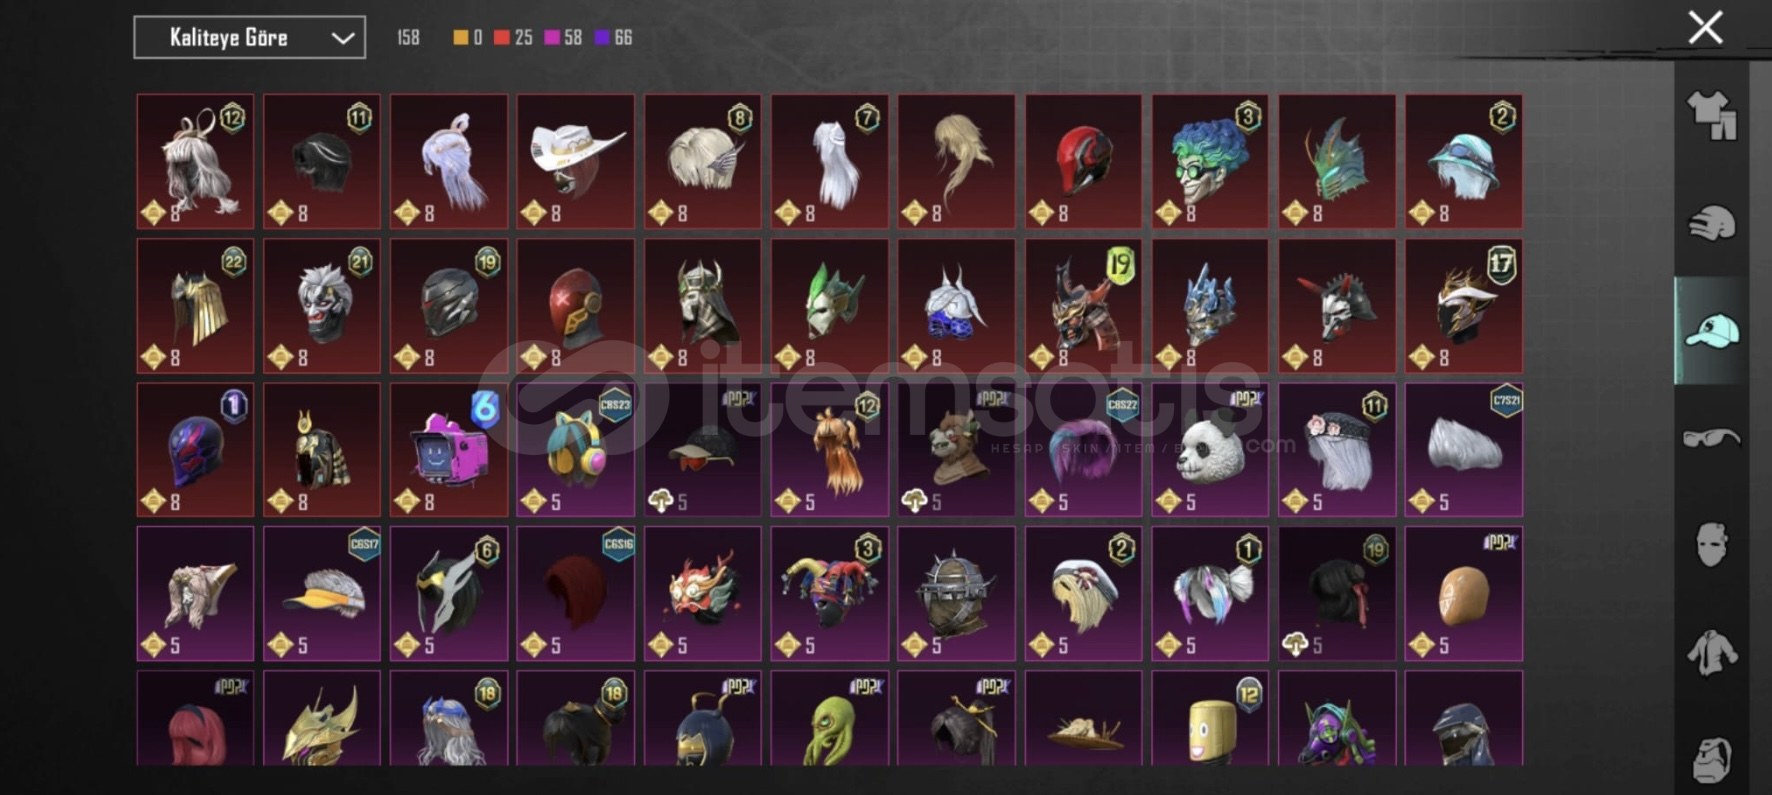Choose the jester hat item
The height and width of the screenshot is (795, 1772).
coord(829,593)
